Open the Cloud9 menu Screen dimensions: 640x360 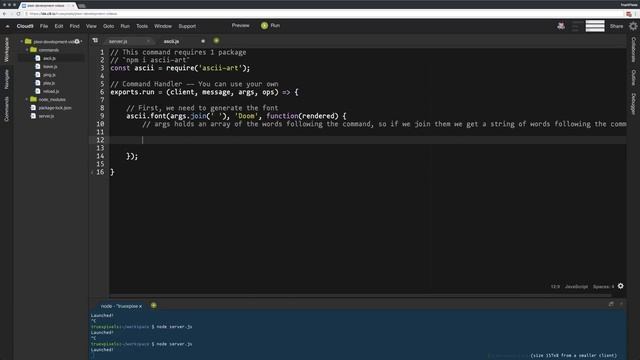pyautogui.click(x=25, y=26)
